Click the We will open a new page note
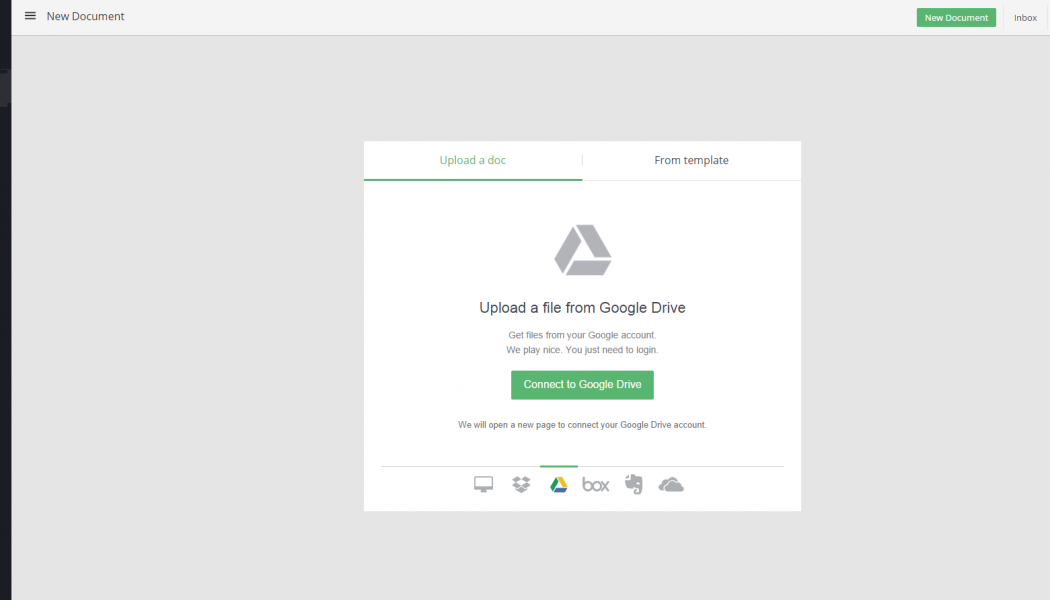The image size is (1050, 600). pos(582,425)
